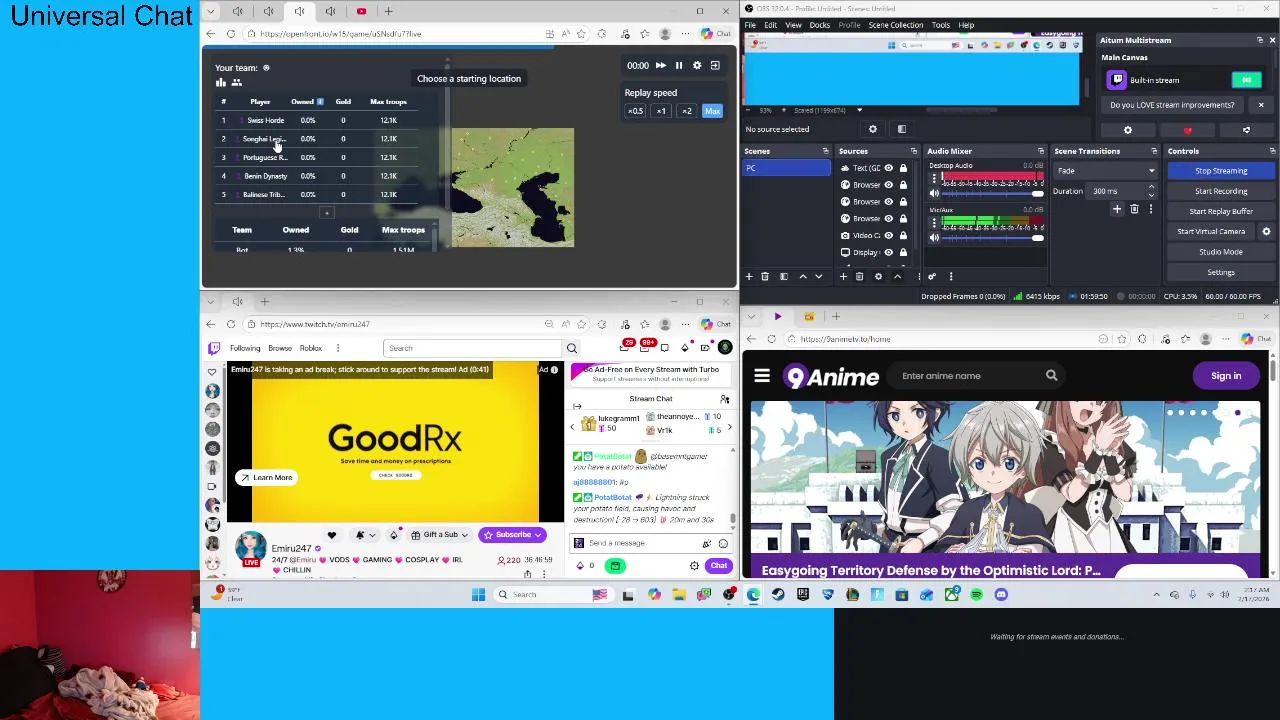The width and height of the screenshot is (1280, 720).
Task: Open virtual camera settings gear
Action: click(1266, 231)
